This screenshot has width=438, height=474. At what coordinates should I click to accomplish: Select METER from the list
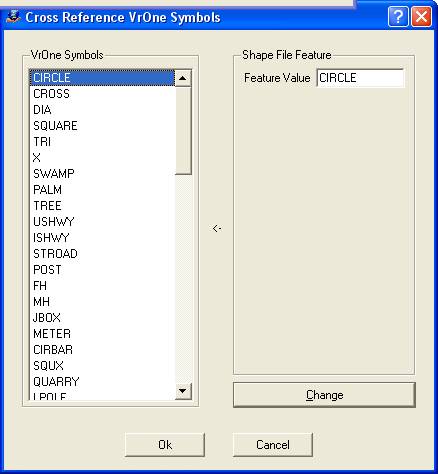(102, 334)
